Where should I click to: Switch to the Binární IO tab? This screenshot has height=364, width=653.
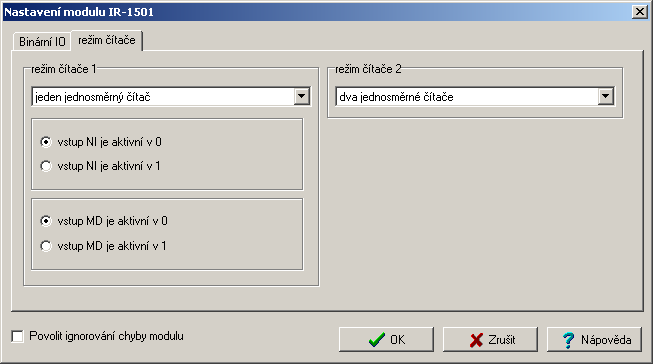tap(42, 42)
